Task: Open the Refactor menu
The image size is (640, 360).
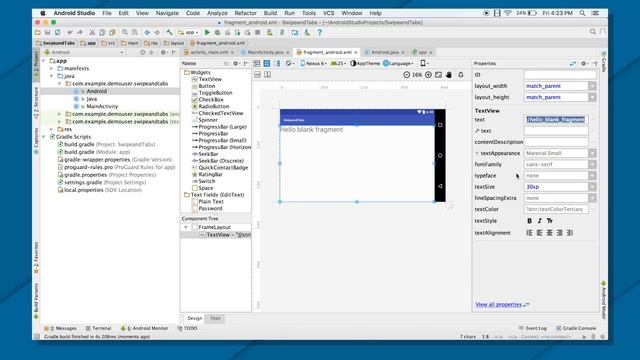Action: point(245,13)
